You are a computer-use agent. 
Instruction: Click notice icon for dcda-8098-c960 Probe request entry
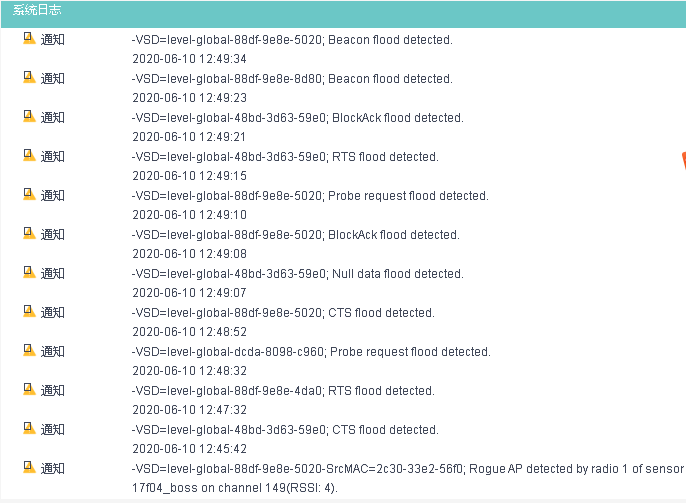point(29,351)
